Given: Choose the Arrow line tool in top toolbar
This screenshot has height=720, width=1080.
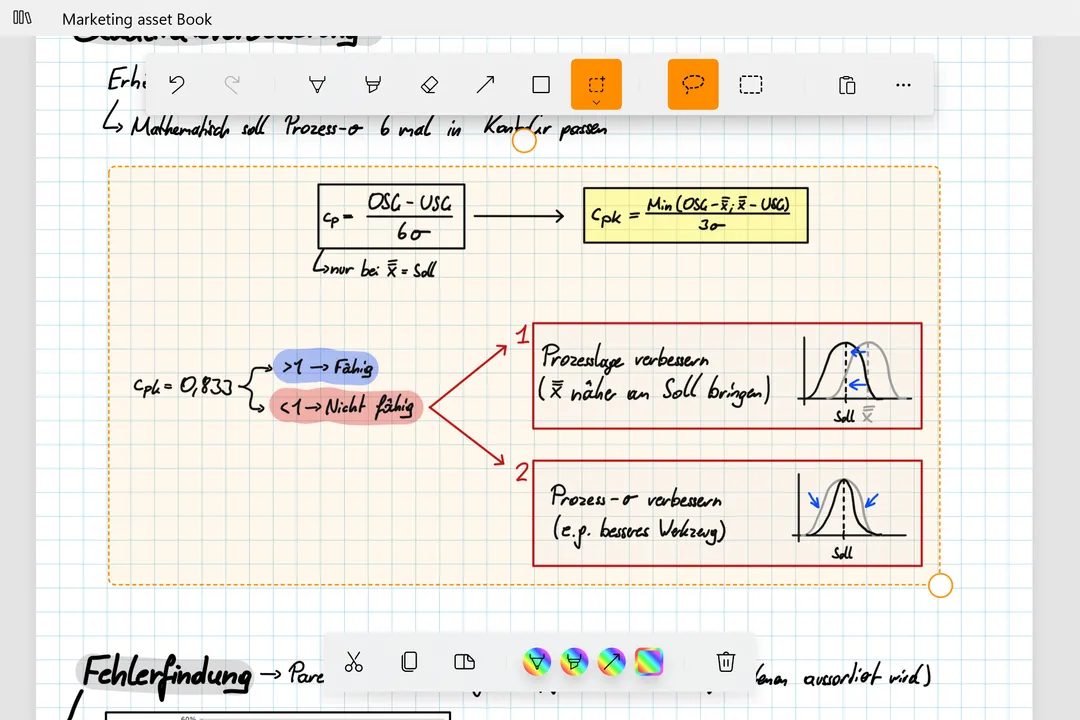Looking at the screenshot, I should (485, 85).
